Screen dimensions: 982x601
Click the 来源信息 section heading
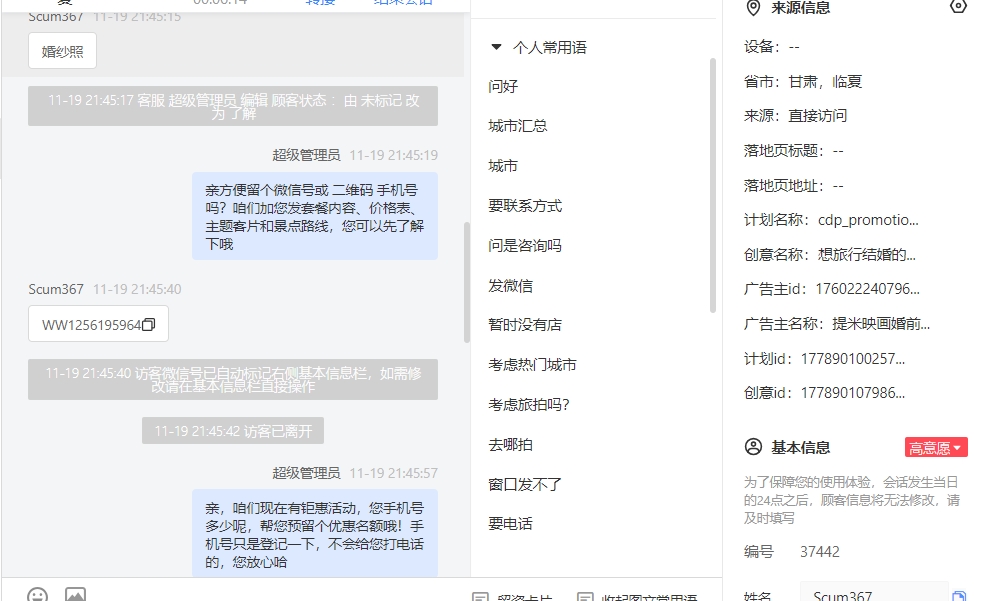801,8
